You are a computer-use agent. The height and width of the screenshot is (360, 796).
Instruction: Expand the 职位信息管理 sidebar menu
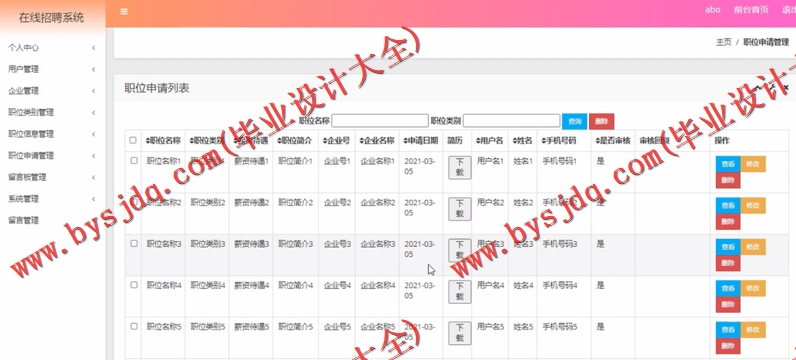(x=53, y=134)
